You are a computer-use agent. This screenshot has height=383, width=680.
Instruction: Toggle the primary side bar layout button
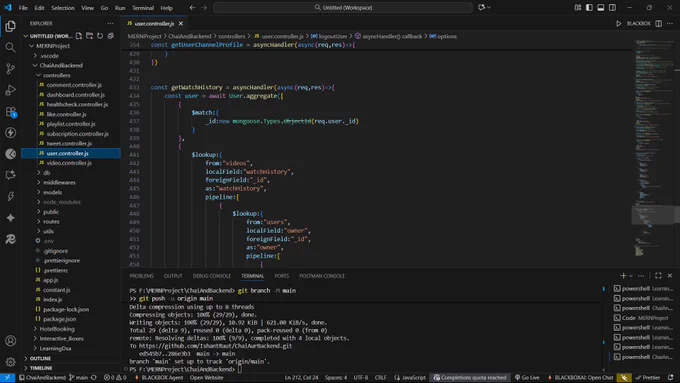[589, 7]
